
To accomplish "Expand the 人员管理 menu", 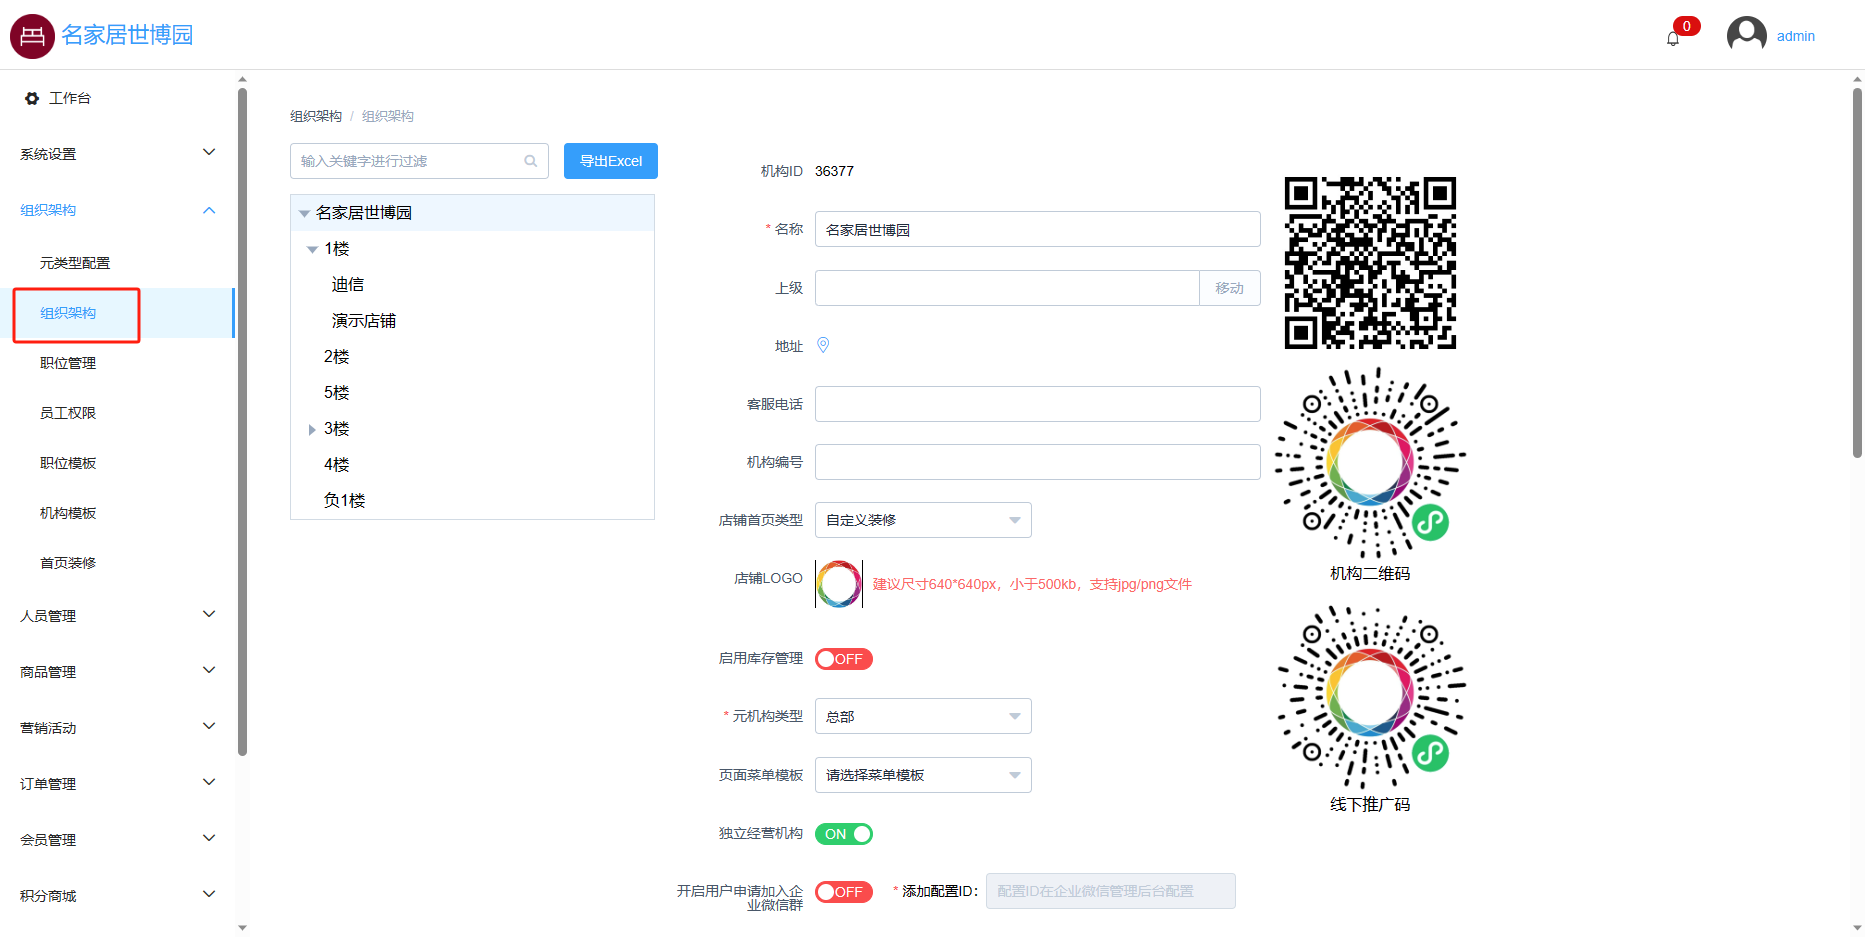I will tap(118, 616).
